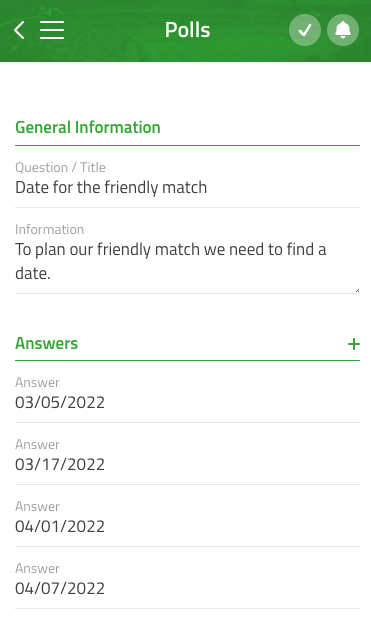
Task: Click the Answer label above 04/07/2022
Action: [x=38, y=568]
